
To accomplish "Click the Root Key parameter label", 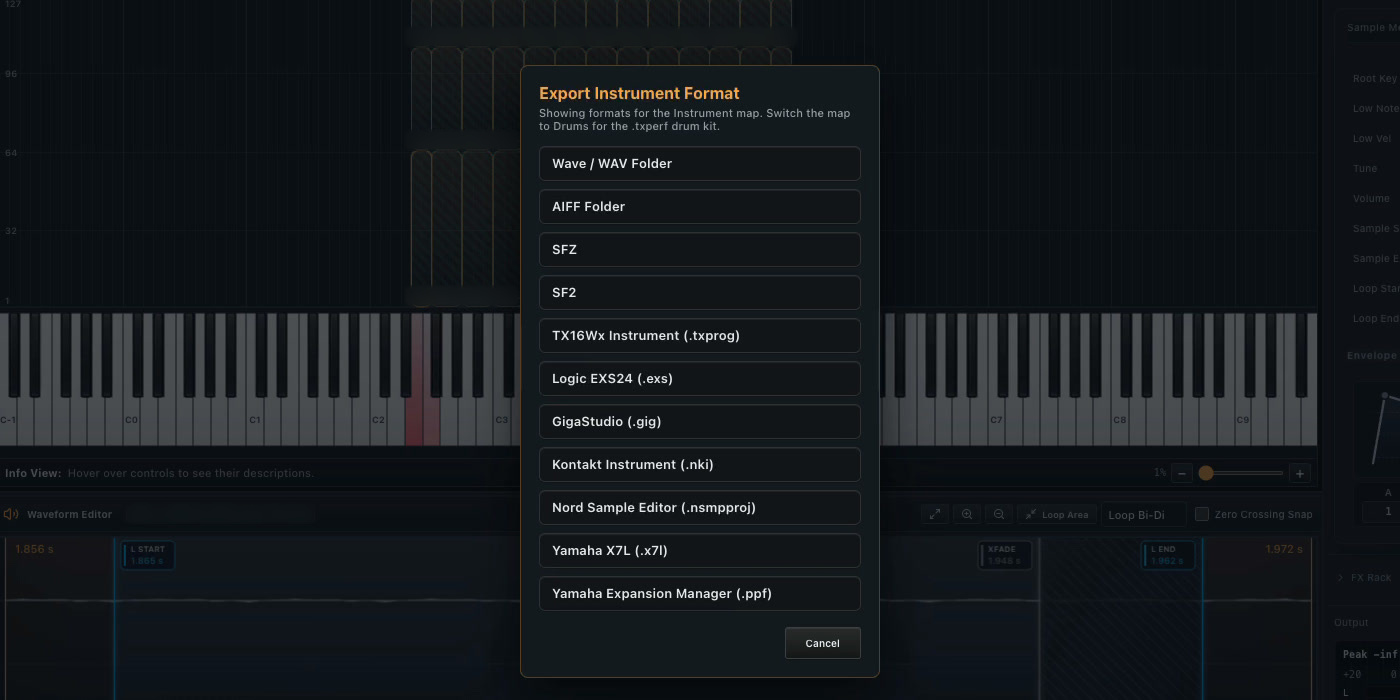I will tap(1375, 79).
